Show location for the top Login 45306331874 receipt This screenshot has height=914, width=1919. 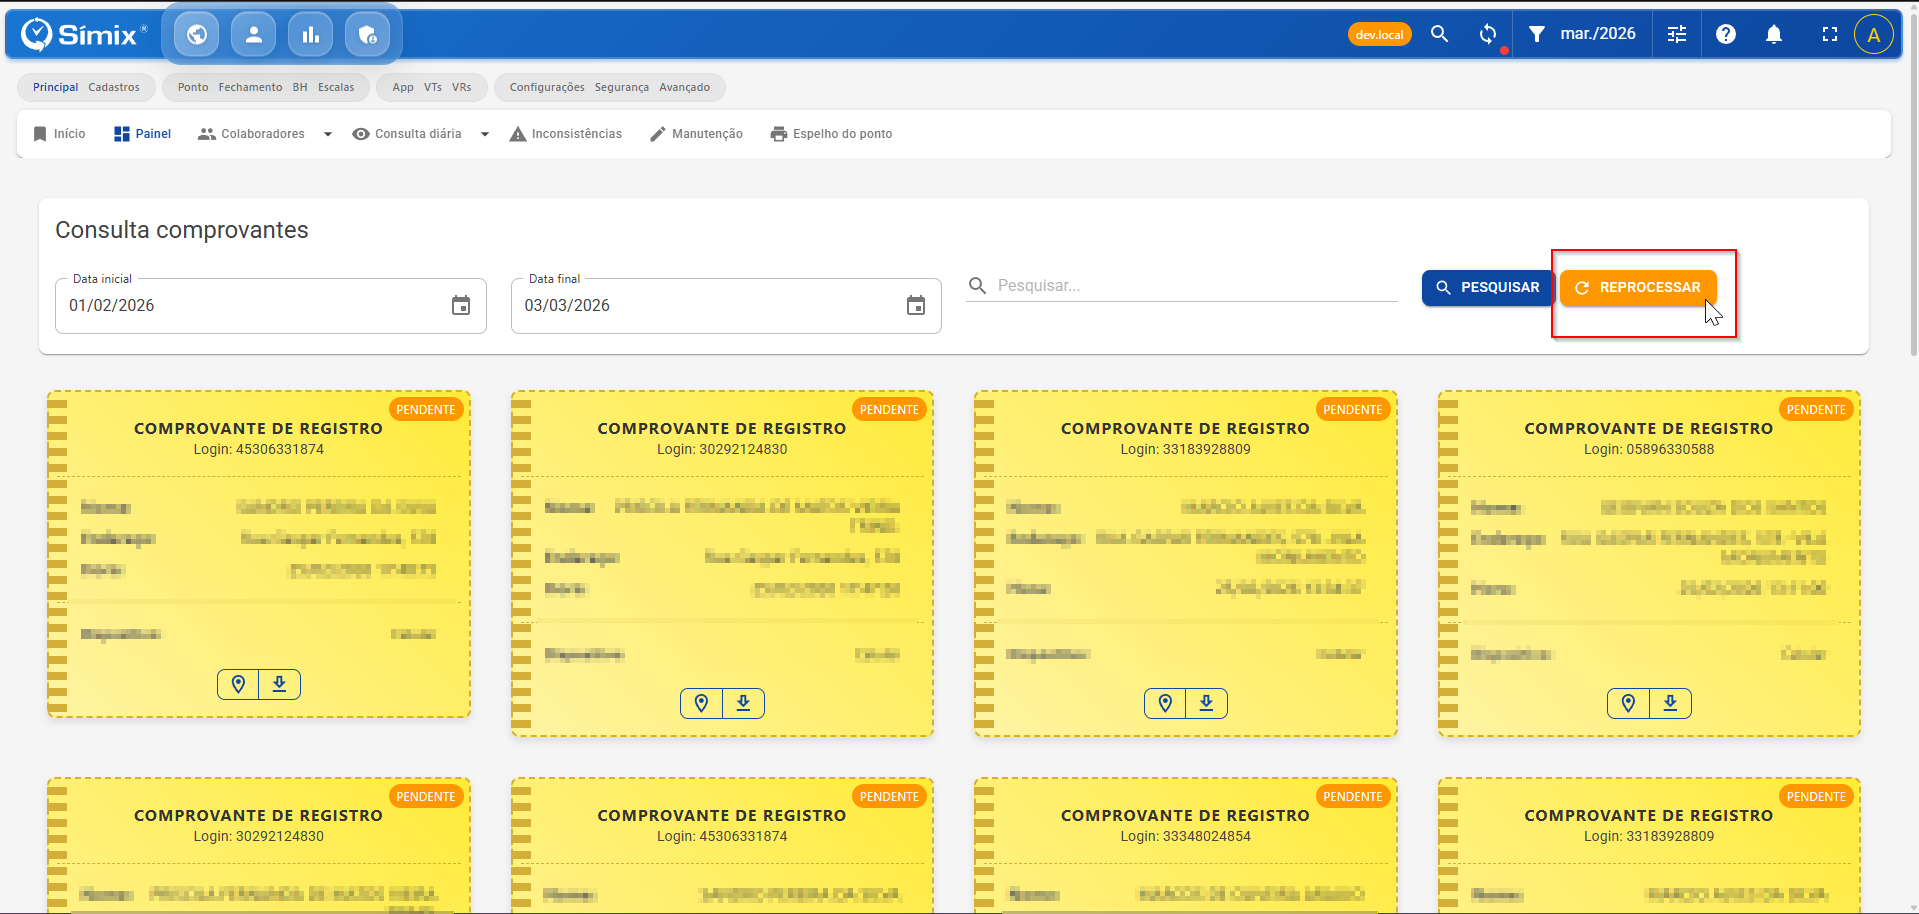pyautogui.click(x=238, y=684)
